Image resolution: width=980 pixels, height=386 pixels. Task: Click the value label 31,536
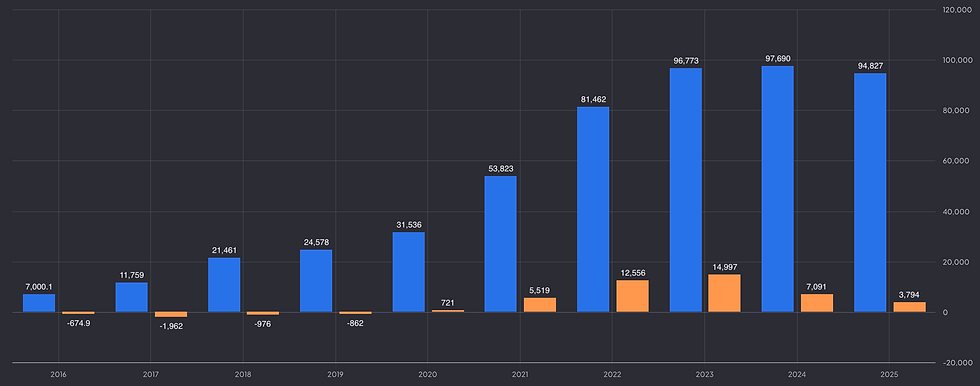pyautogui.click(x=409, y=225)
